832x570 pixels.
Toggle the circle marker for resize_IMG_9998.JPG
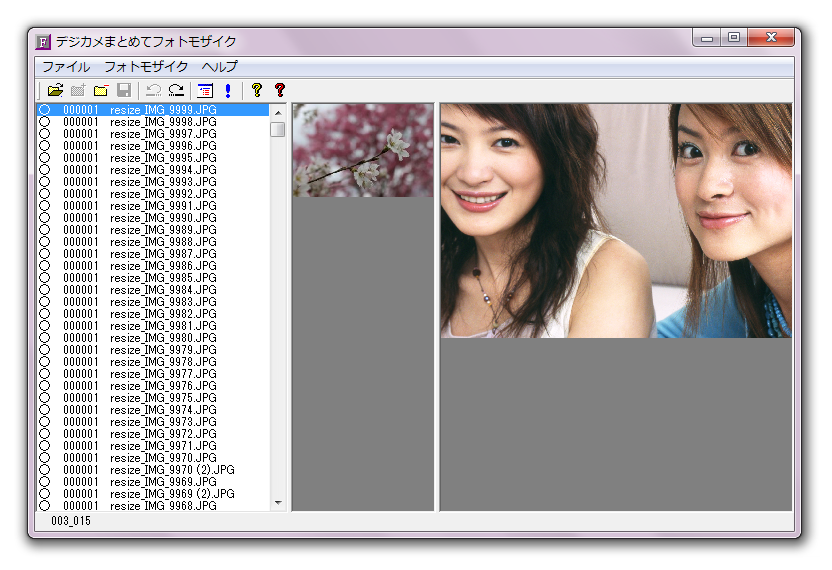(x=44, y=122)
